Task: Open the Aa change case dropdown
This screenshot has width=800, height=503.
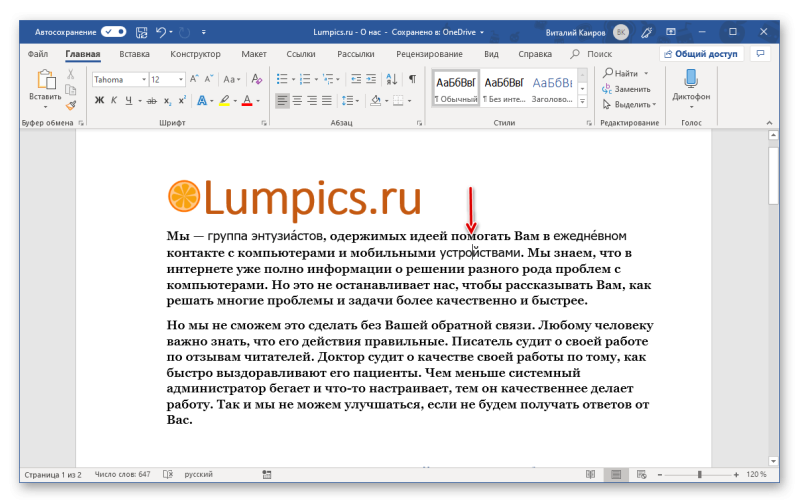Action: [231, 80]
